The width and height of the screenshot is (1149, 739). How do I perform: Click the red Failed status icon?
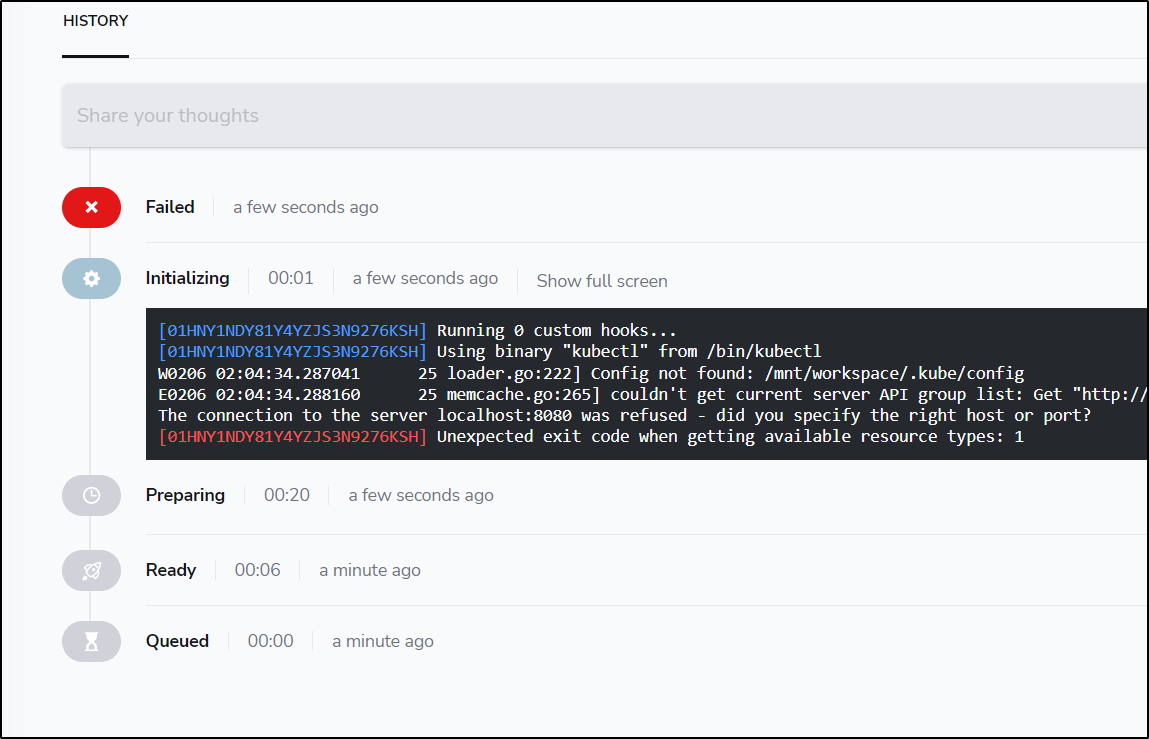[92, 207]
